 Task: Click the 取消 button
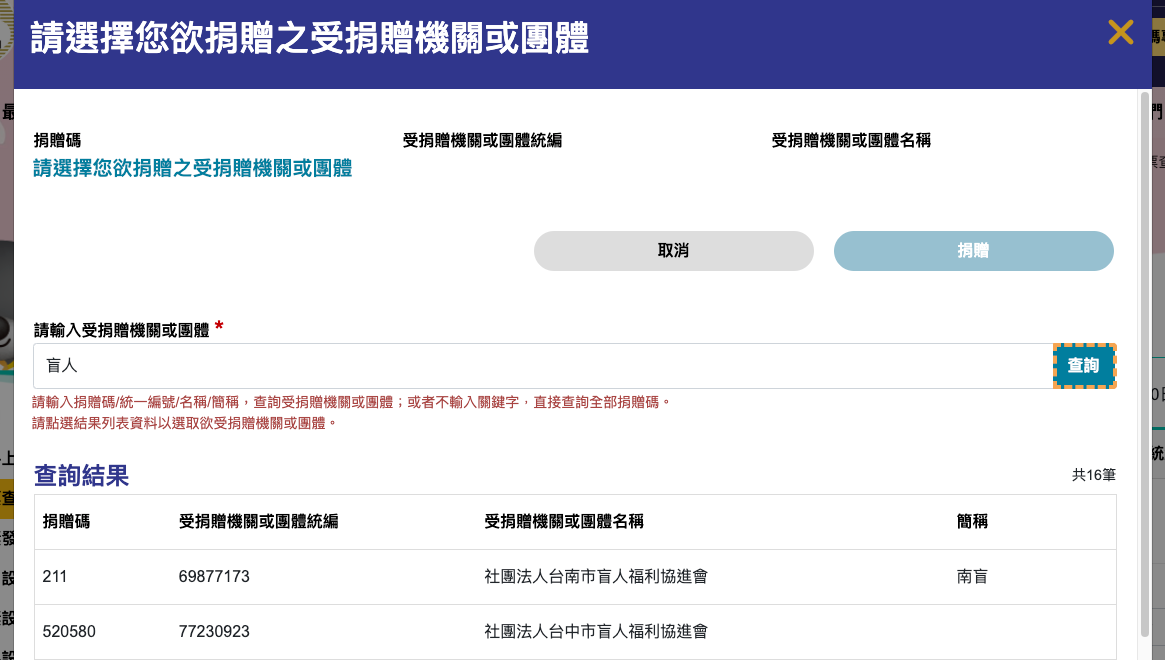[673, 251]
